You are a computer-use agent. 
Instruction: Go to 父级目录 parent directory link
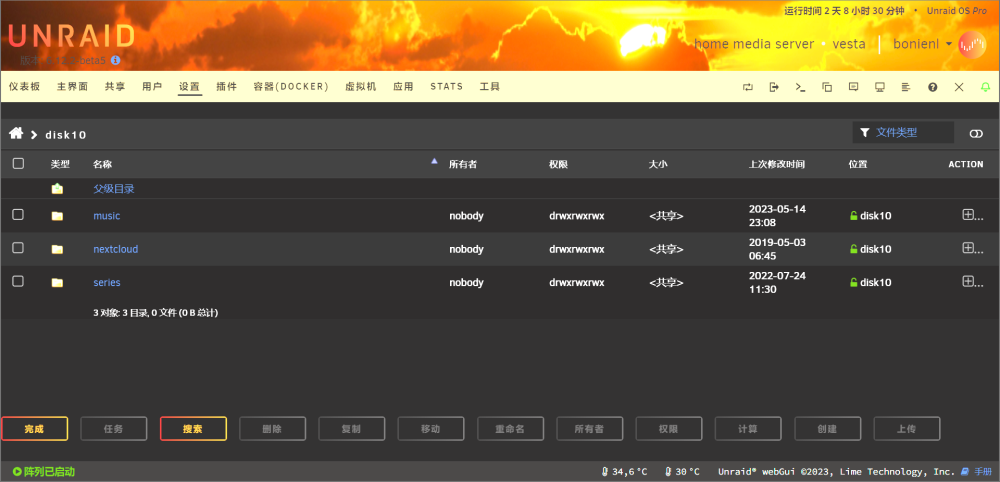(114, 189)
